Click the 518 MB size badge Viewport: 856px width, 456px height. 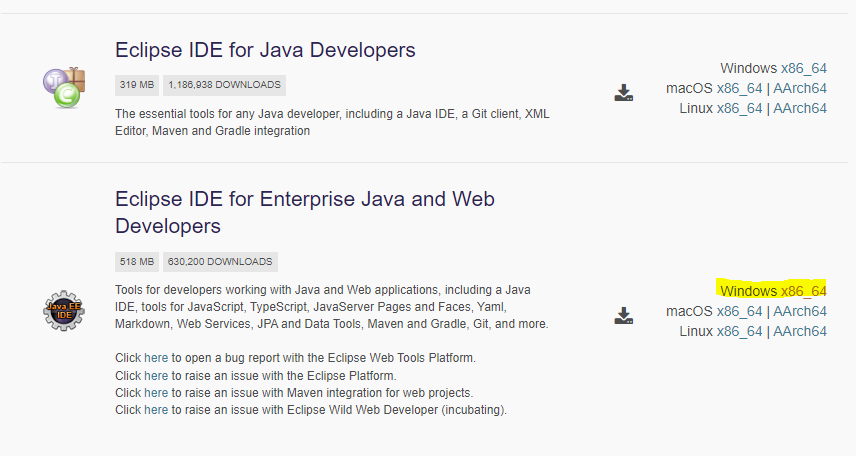point(136,262)
